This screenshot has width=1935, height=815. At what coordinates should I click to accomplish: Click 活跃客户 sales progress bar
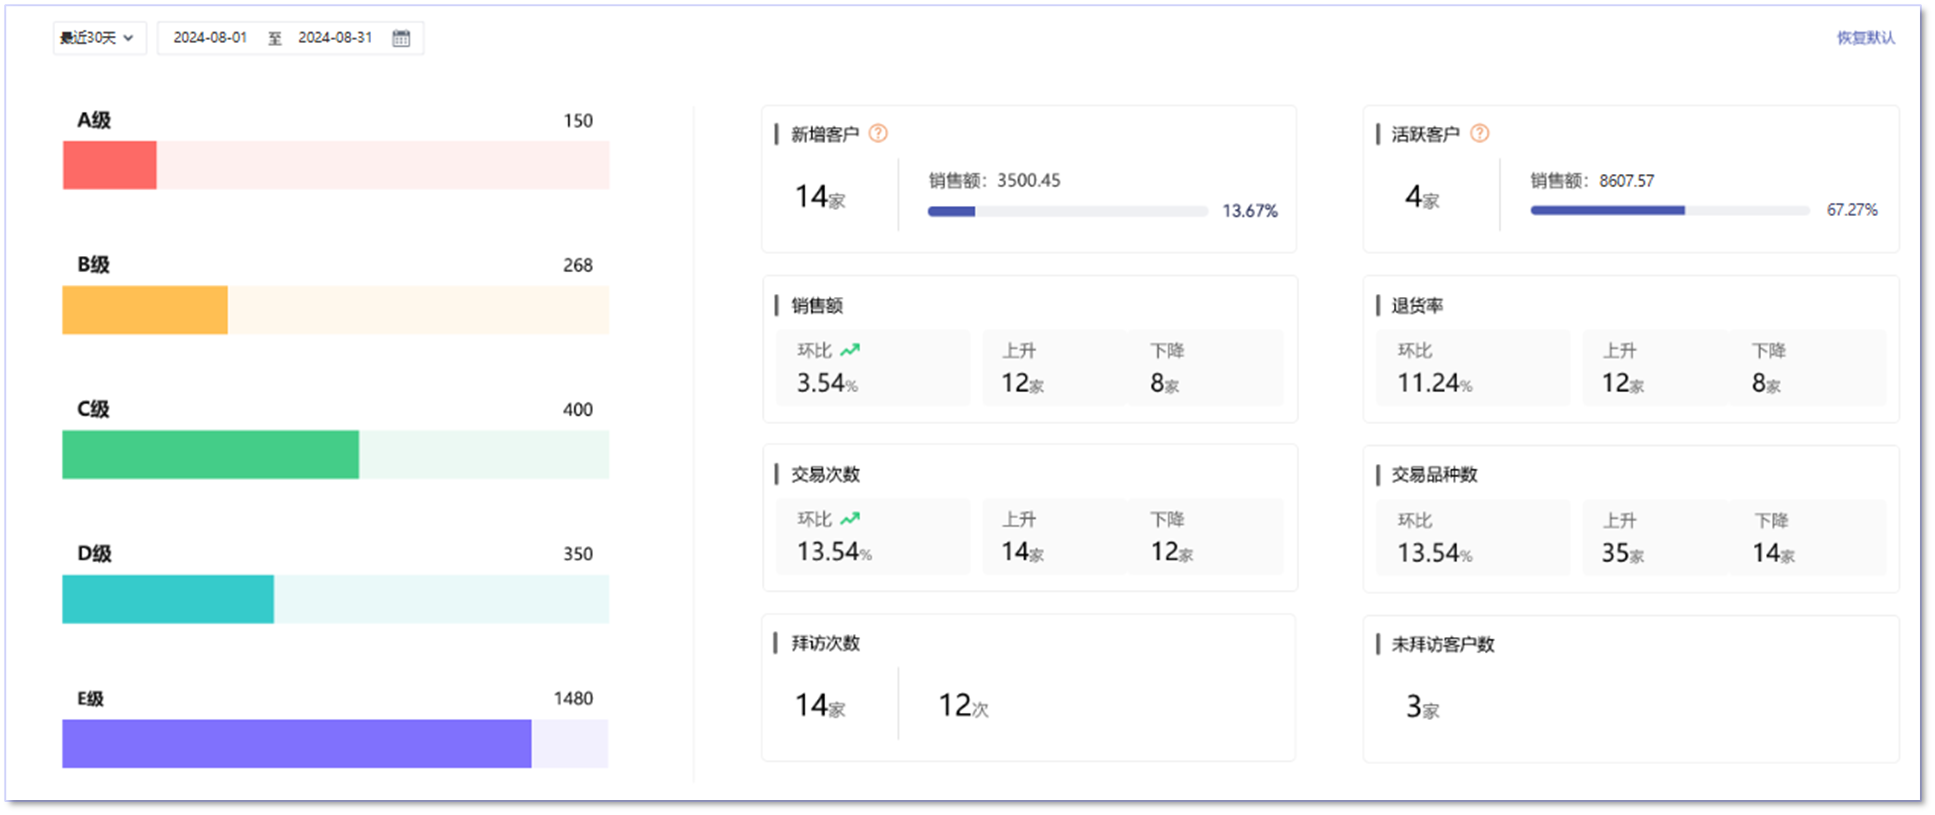[x=1669, y=211]
